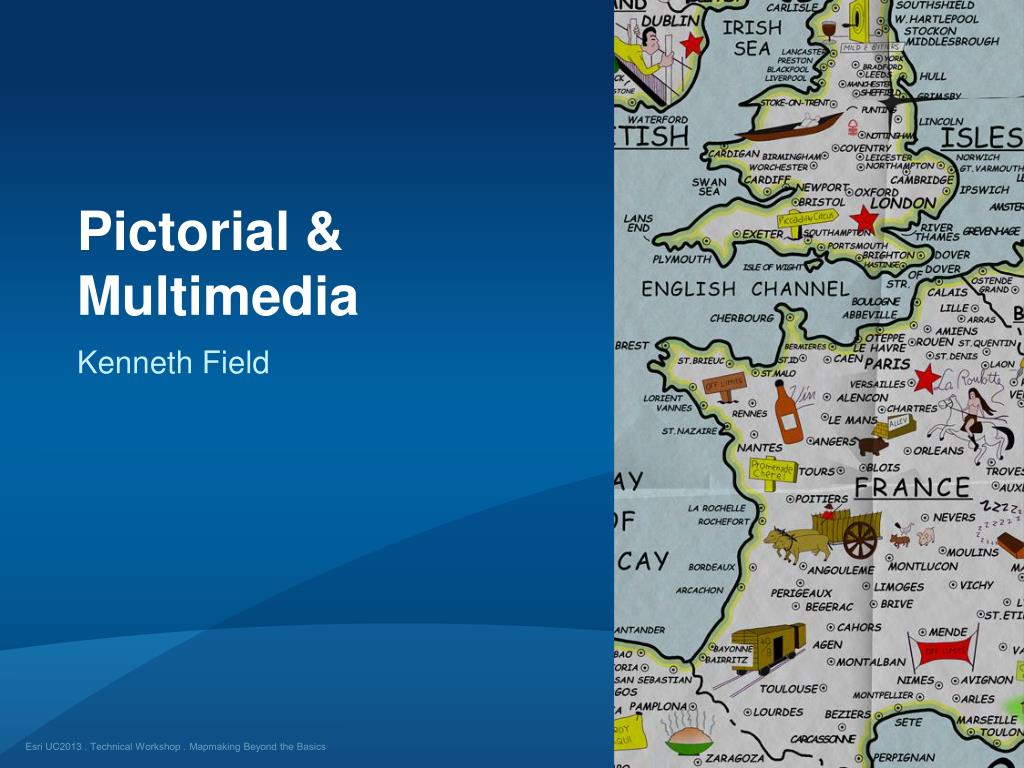This screenshot has height=768, width=1024.
Task: Select the brown boar illustration near Angers
Action: (x=872, y=446)
